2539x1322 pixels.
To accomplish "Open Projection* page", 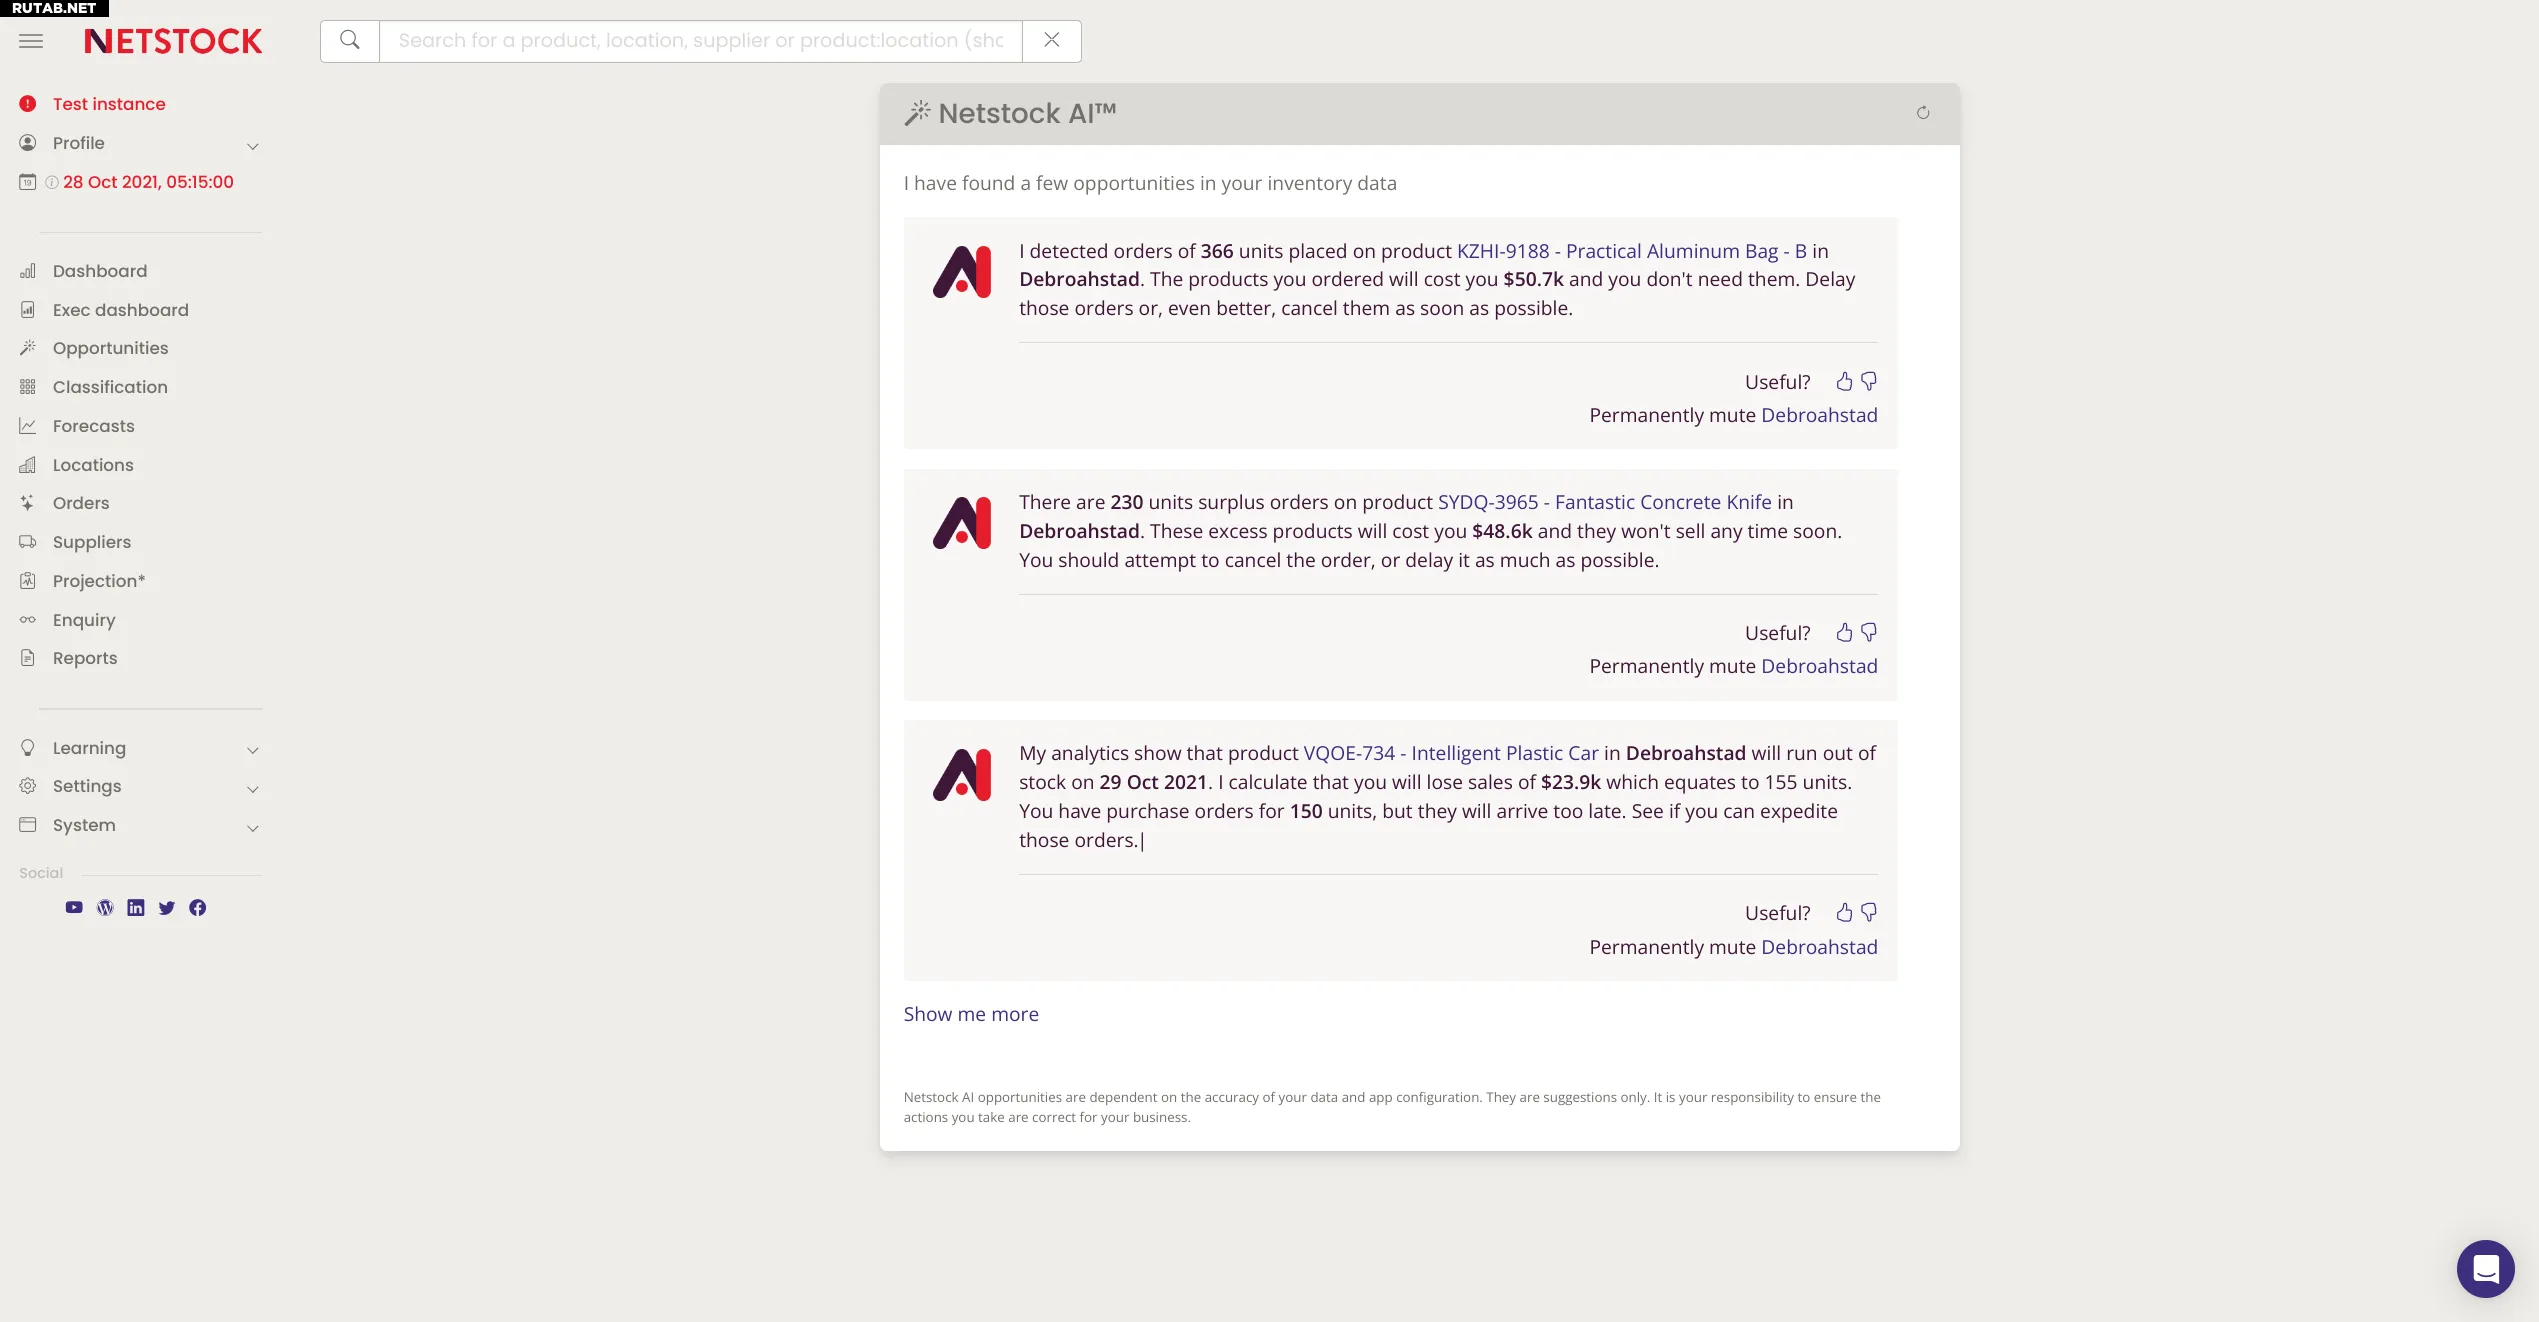I will click(x=99, y=581).
